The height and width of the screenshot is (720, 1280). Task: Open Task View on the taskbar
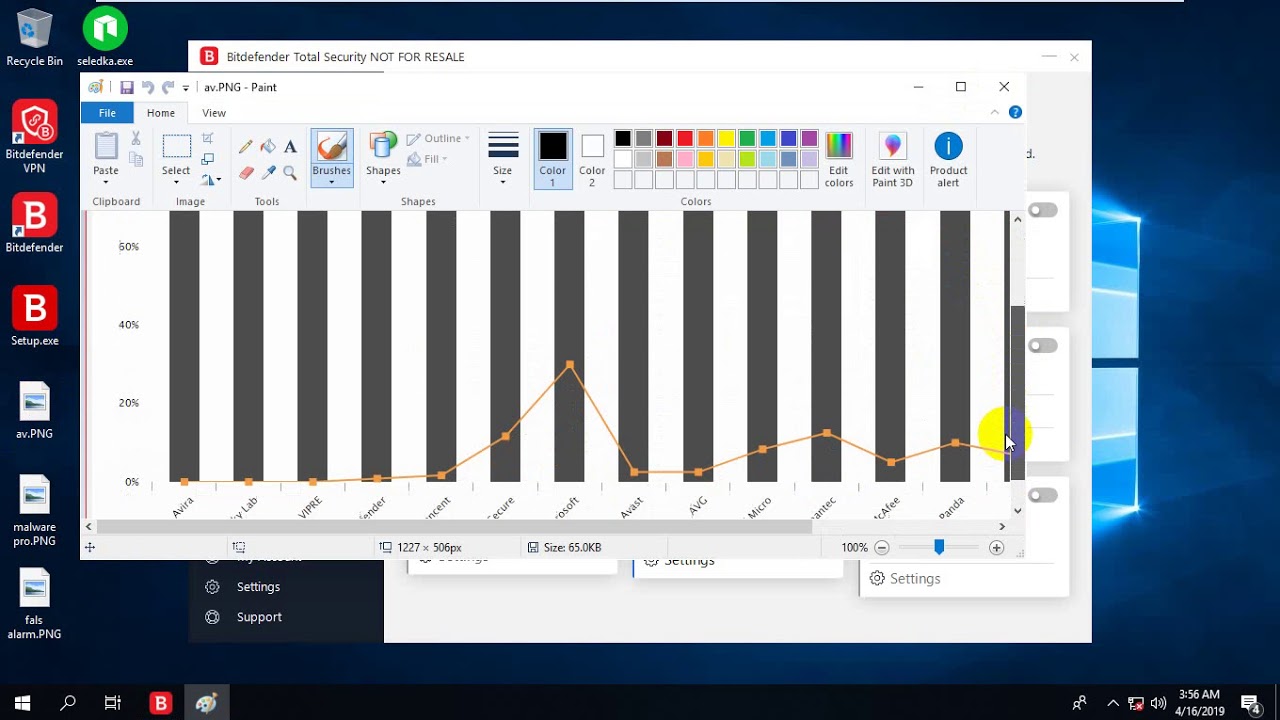[113, 703]
